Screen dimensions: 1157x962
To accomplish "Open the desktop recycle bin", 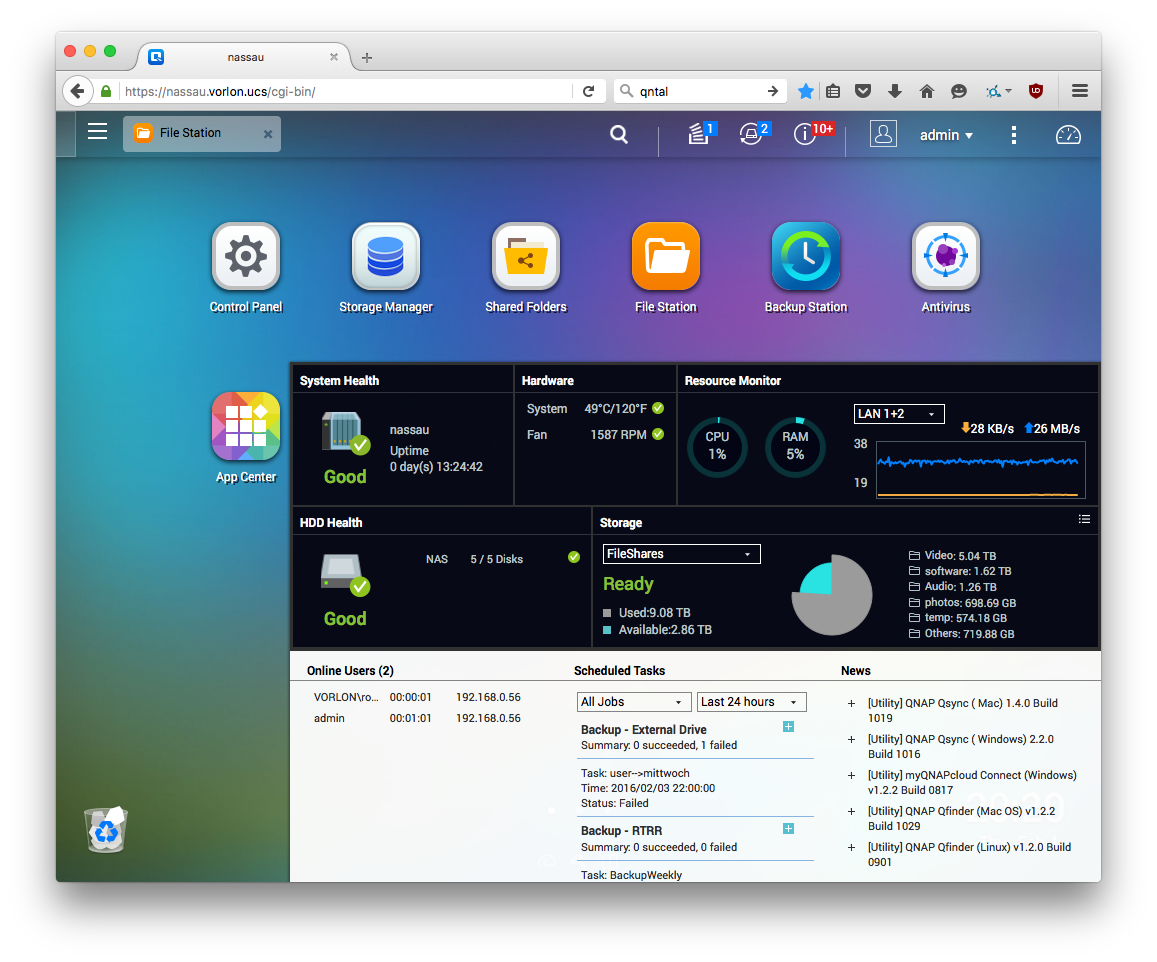I will pos(106,829).
